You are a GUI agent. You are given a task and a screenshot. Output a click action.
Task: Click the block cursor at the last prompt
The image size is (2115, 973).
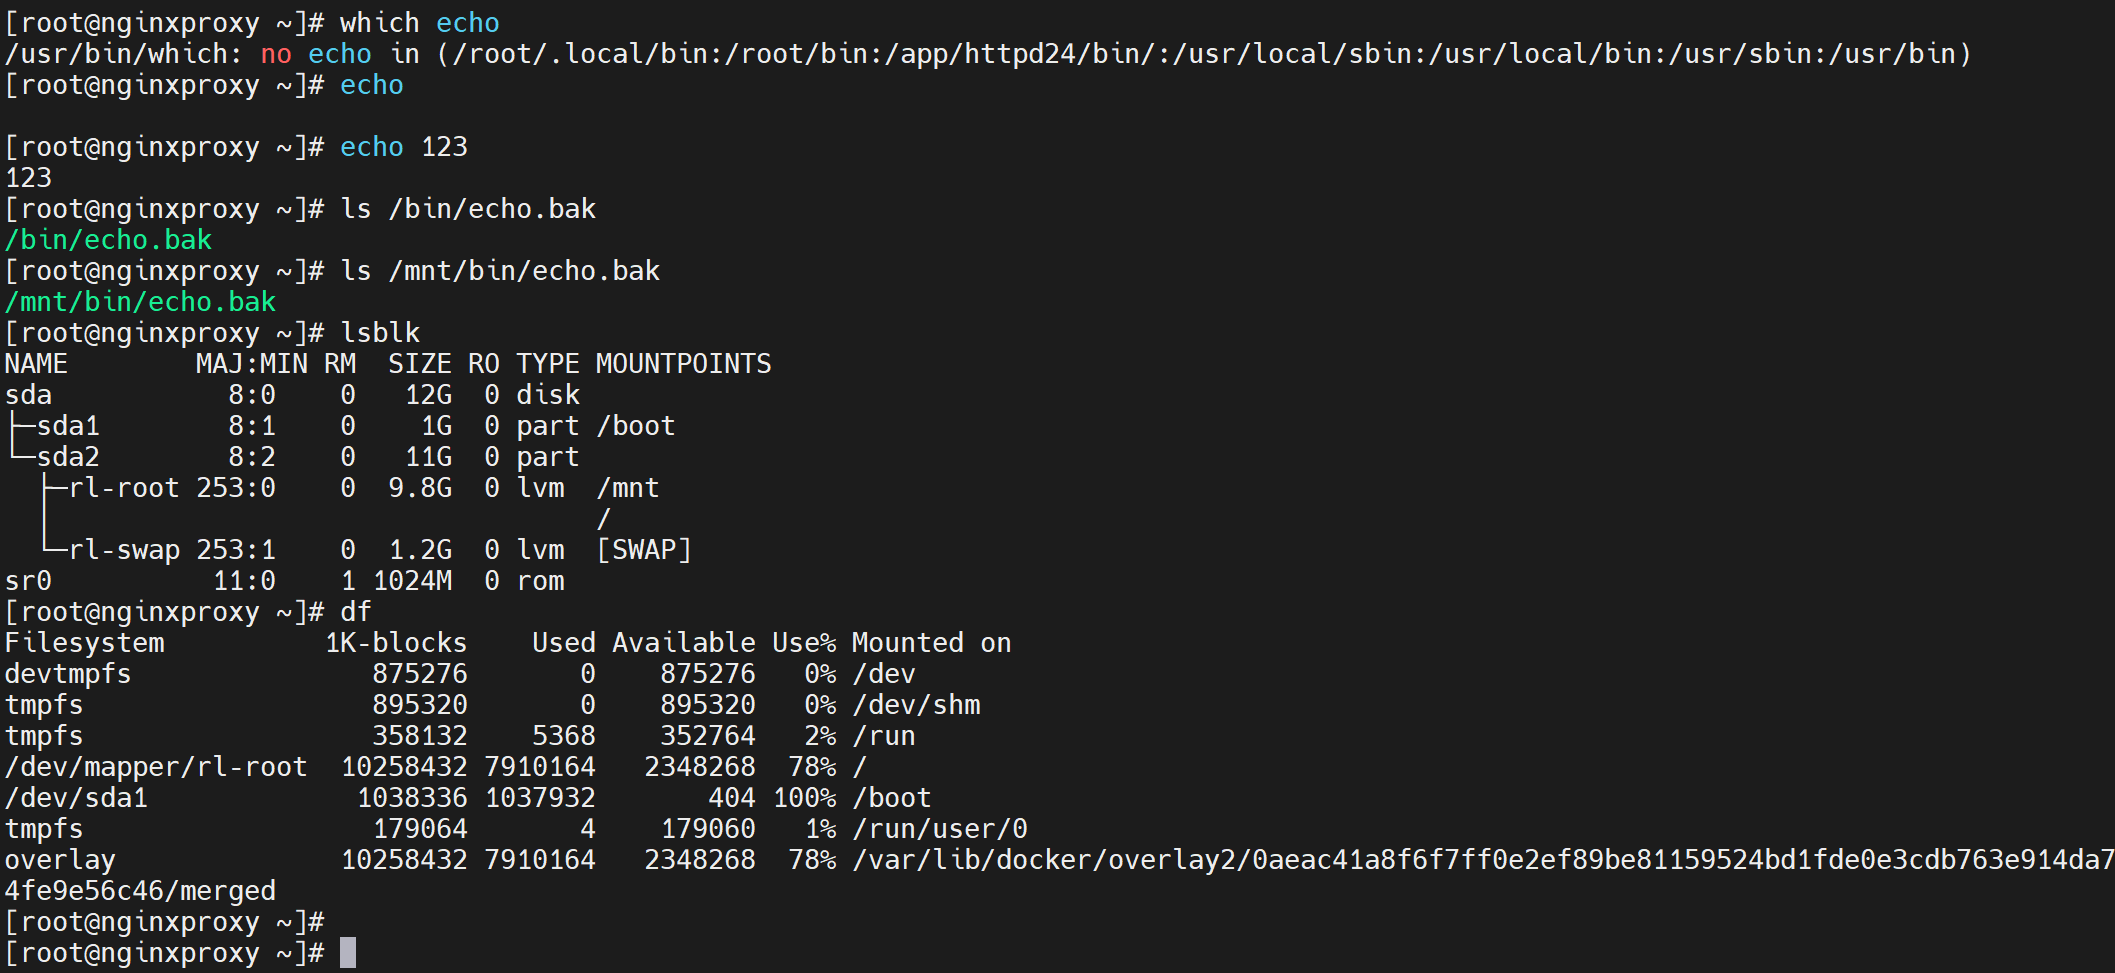click(x=348, y=953)
